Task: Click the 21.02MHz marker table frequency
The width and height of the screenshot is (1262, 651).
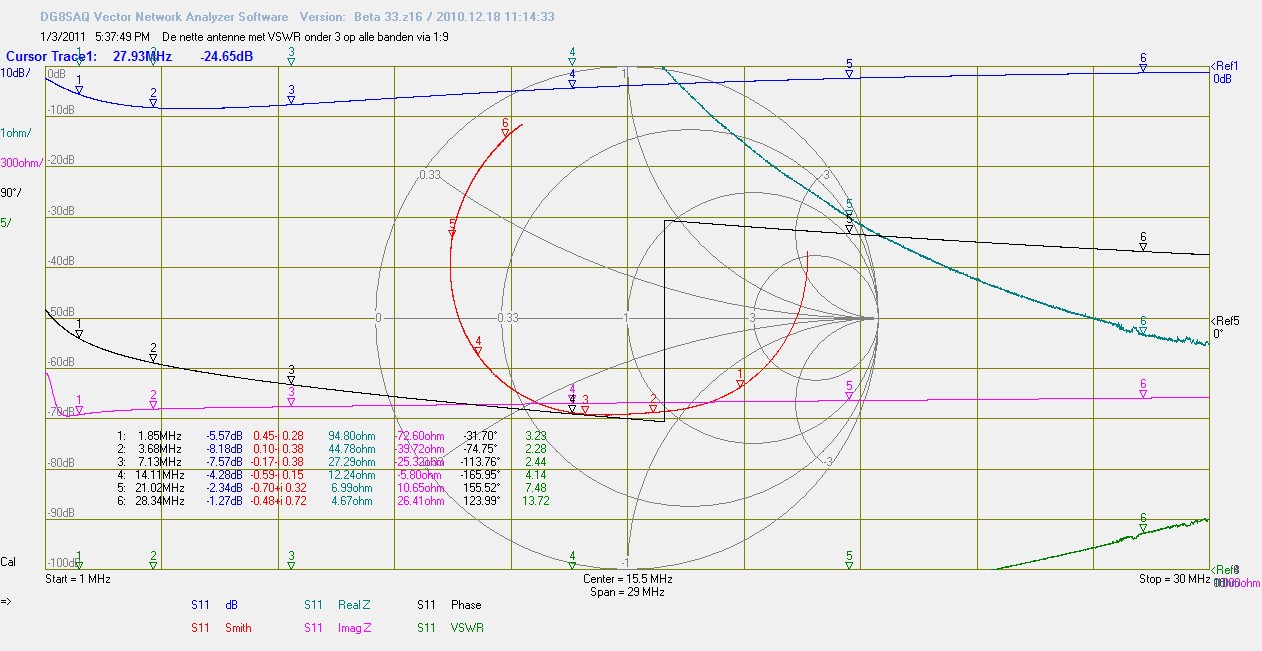Action: (158, 488)
